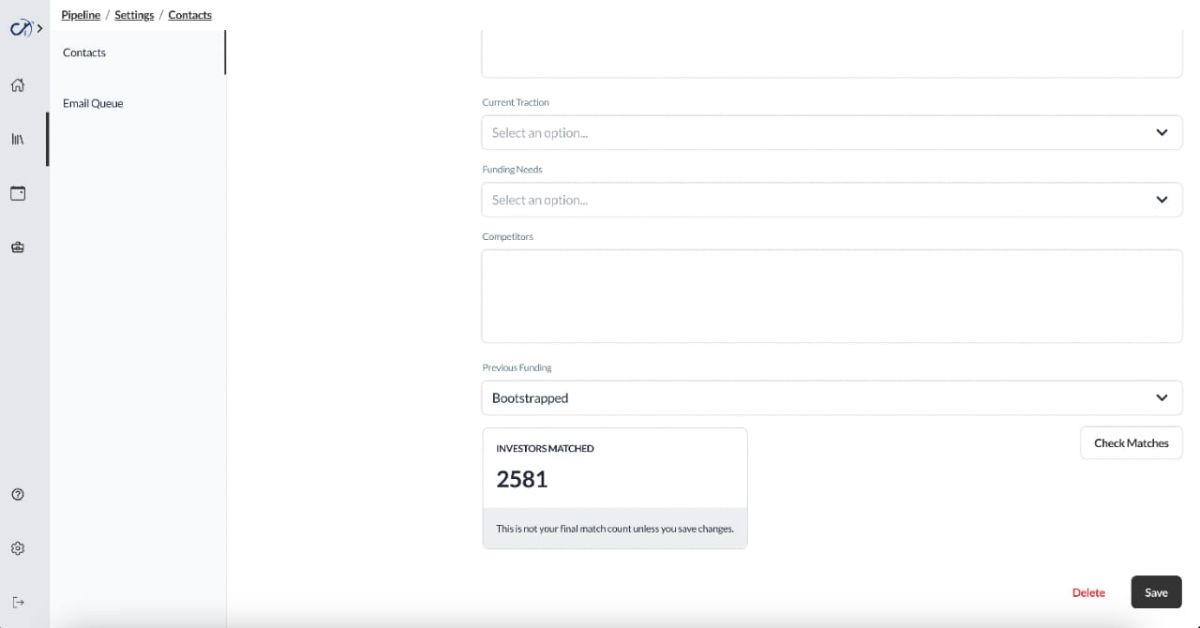This screenshot has width=1200, height=628.
Task: Focus the Competitors text area
Action: click(x=832, y=296)
